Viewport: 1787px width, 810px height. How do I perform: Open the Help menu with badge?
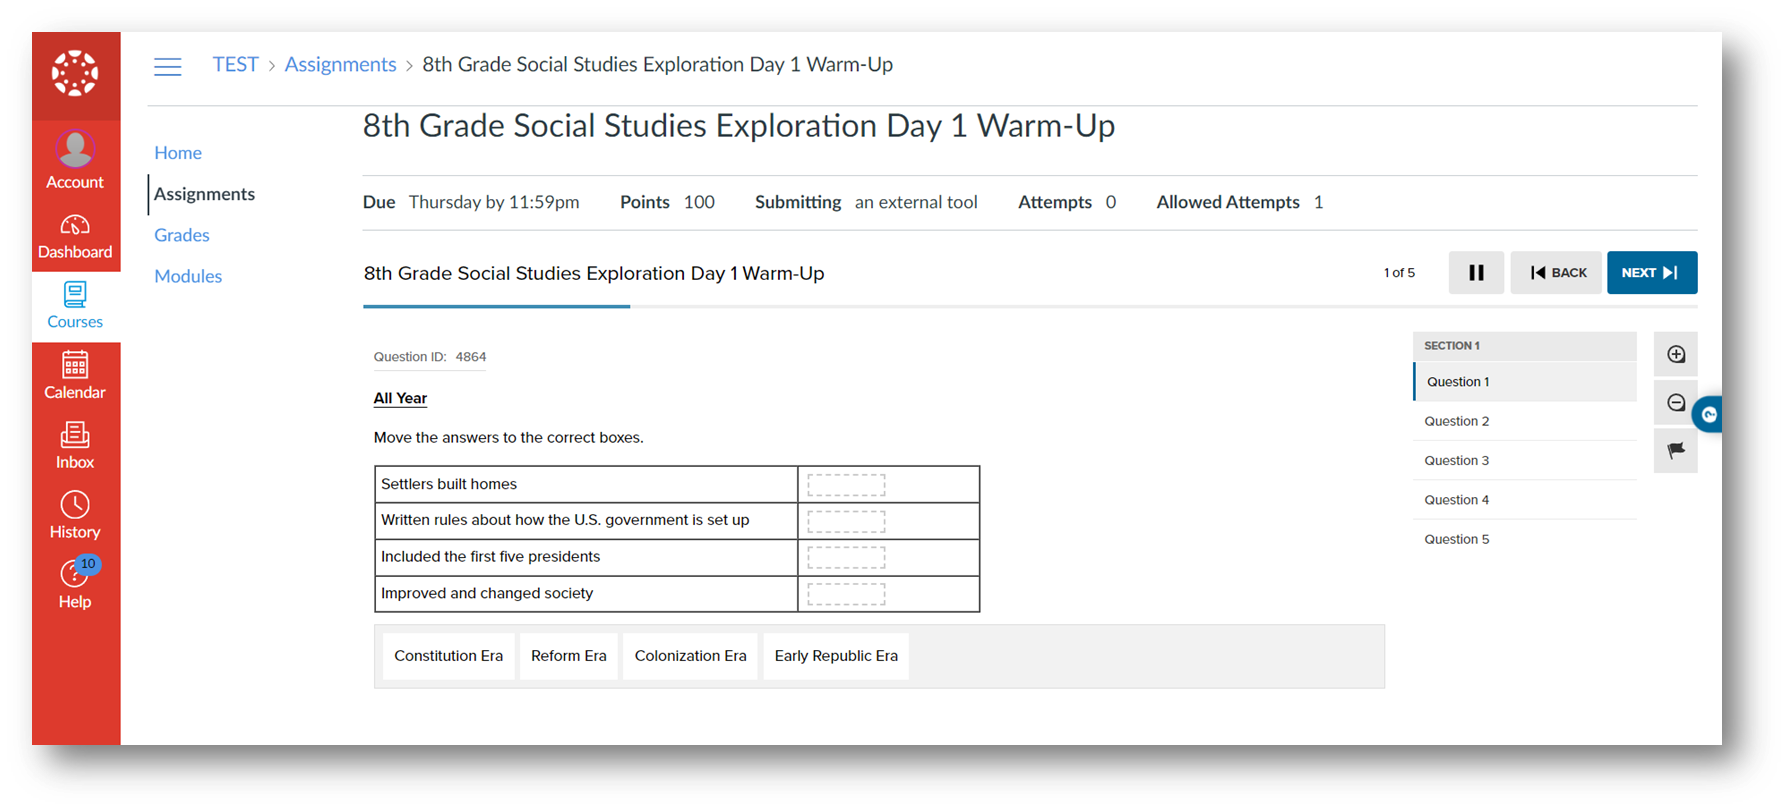75,584
